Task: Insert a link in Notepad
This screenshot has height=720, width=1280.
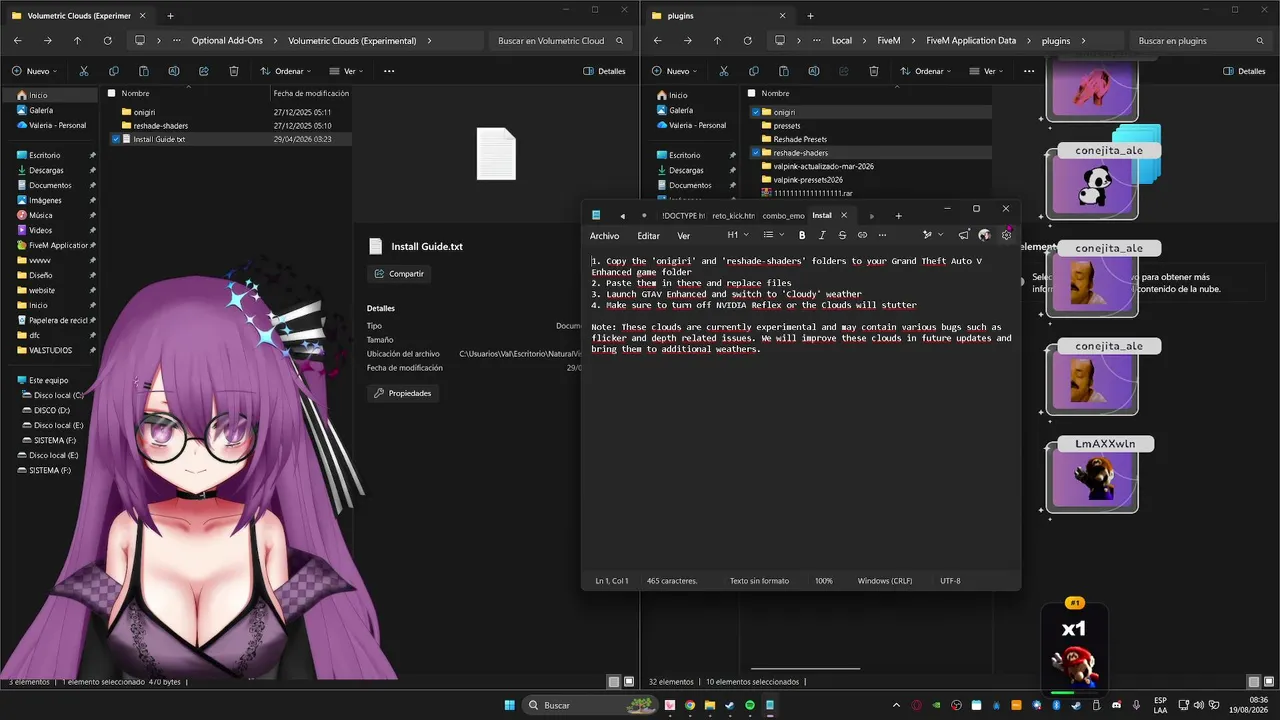Action: pos(862,235)
